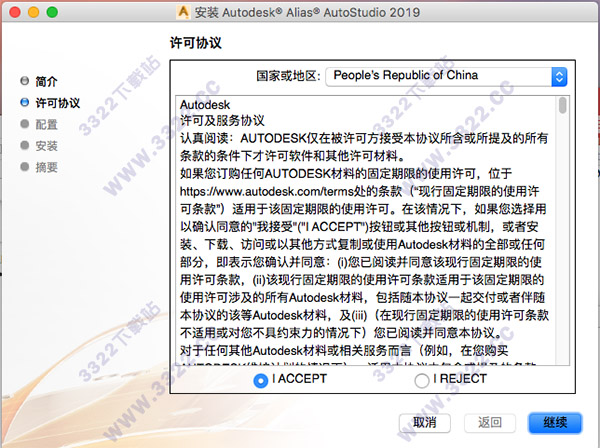Select the 安装 step in sidebar
Image resolution: width=600 pixels, height=448 pixels.
click(39, 145)
